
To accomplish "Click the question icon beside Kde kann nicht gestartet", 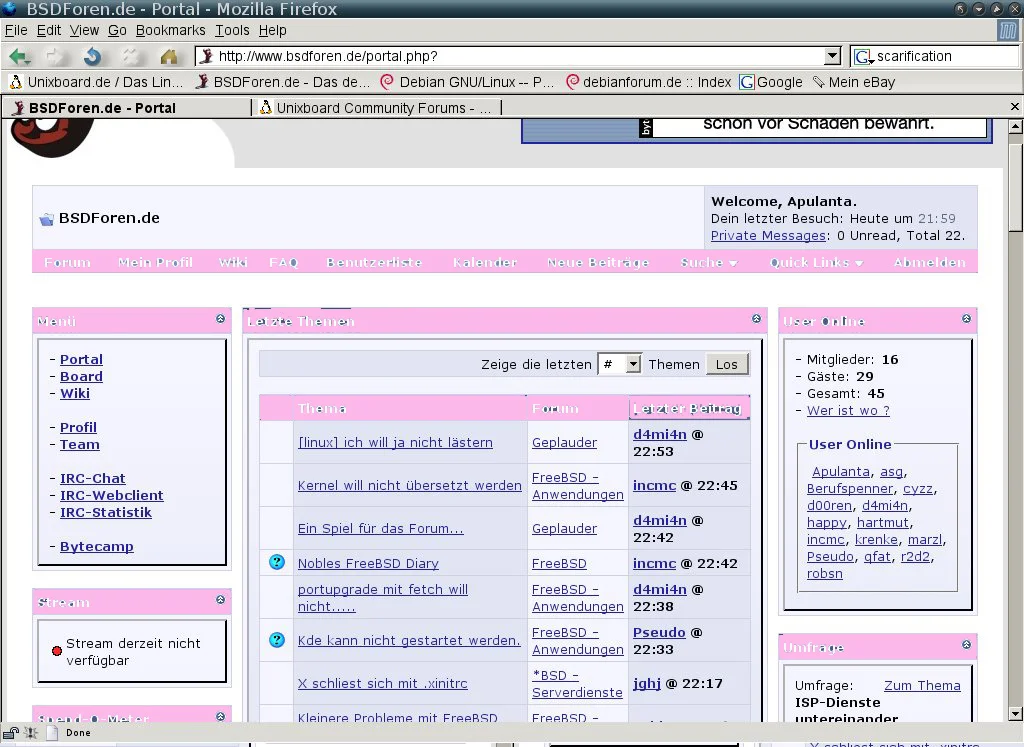I will point(277,640).
